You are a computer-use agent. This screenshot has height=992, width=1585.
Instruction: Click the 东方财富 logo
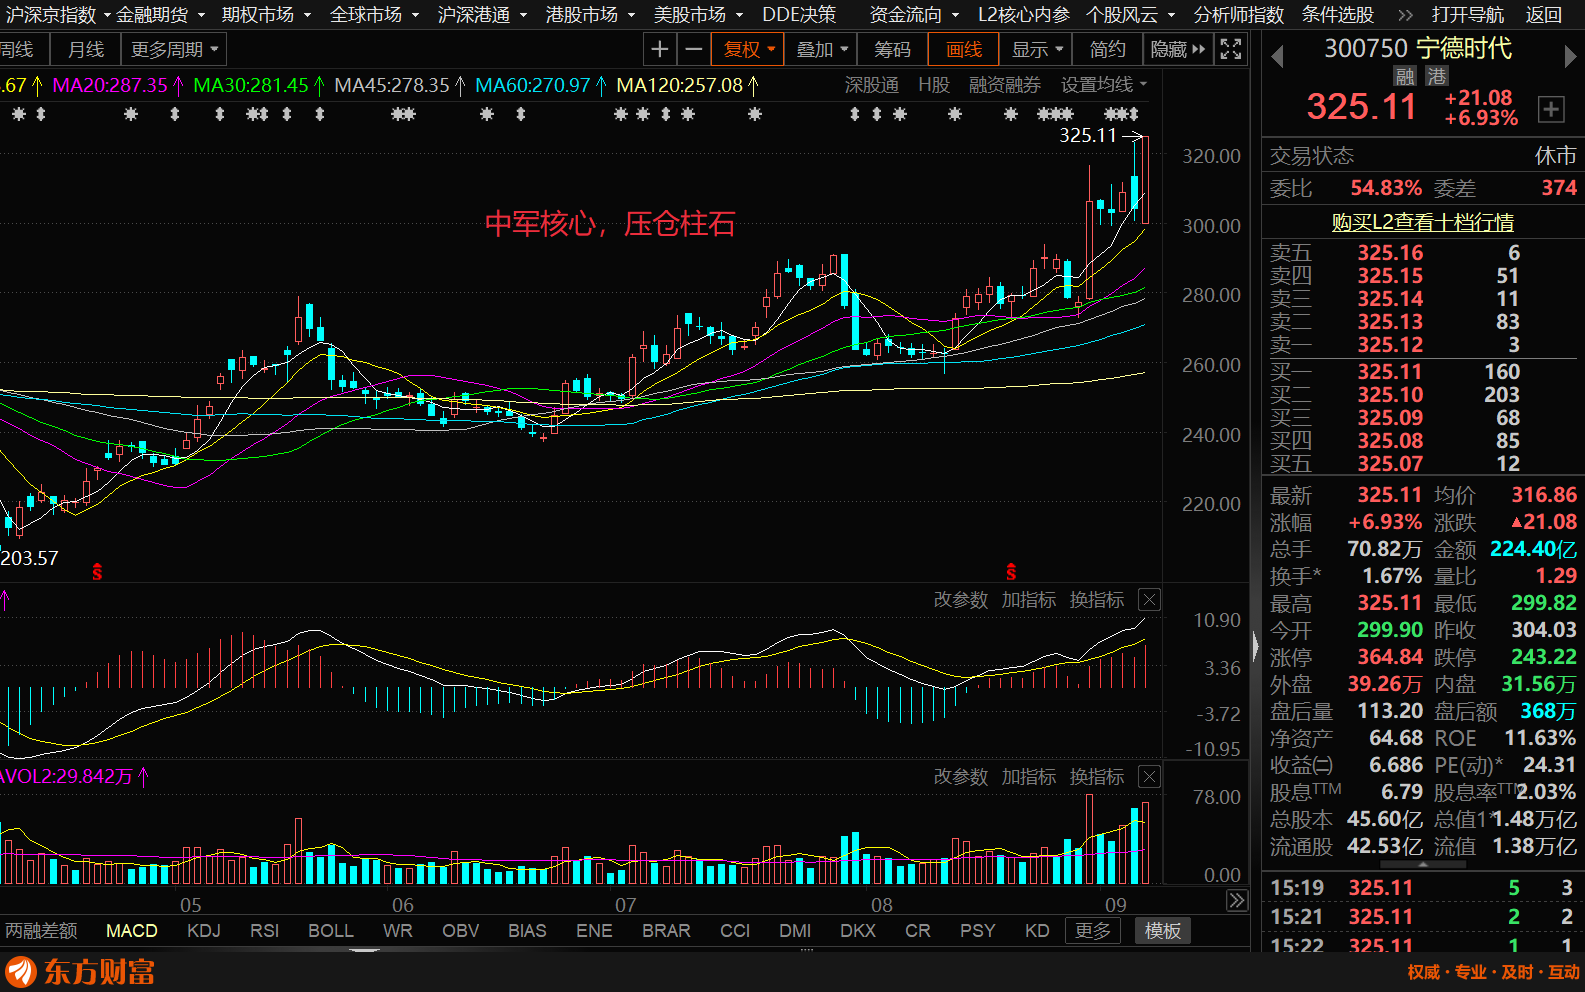point(82,972)
